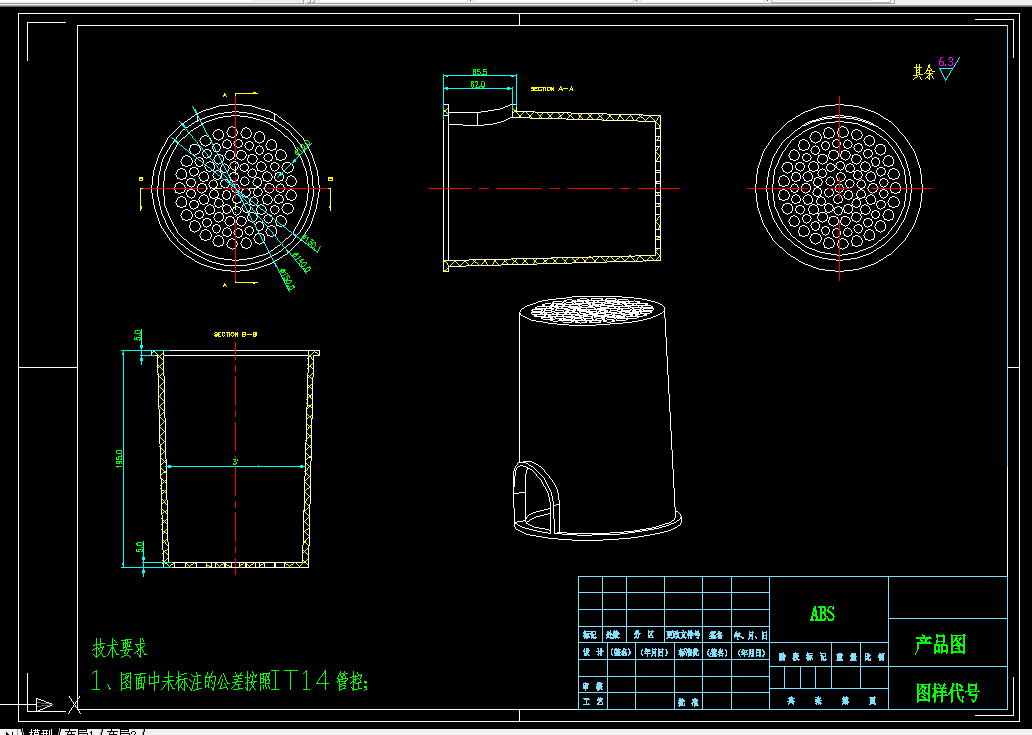The image size is (1032, 735).
Task: Click the 技术要求 heading
Action: (120, 648)
